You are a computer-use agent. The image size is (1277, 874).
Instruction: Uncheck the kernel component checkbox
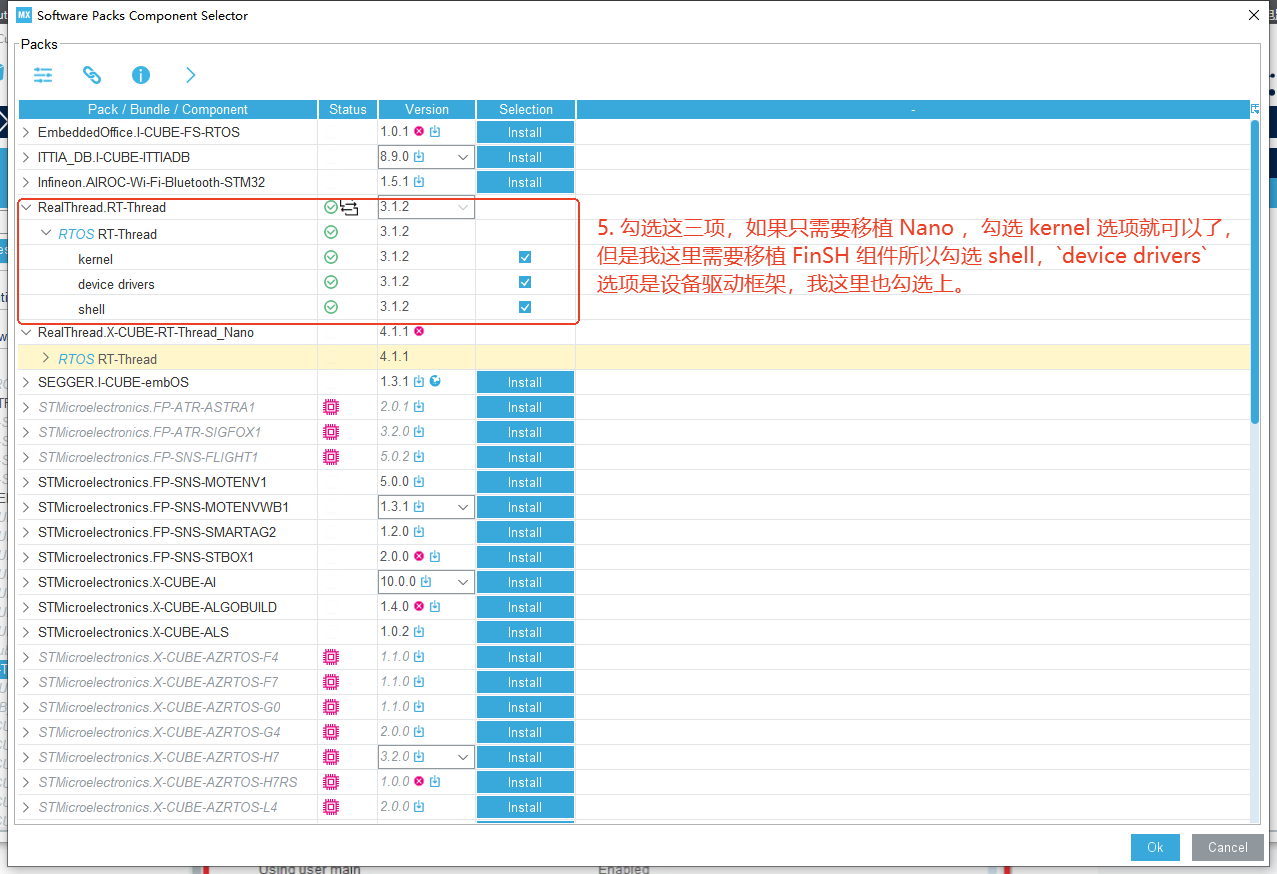(525, 257)
